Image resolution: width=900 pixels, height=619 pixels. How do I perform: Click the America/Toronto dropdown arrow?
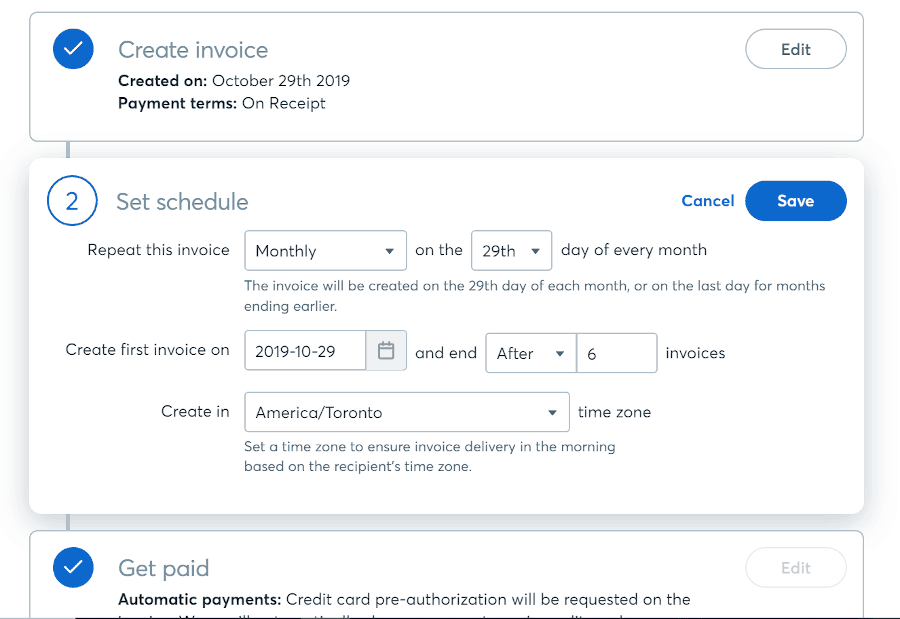click(552, 412)
